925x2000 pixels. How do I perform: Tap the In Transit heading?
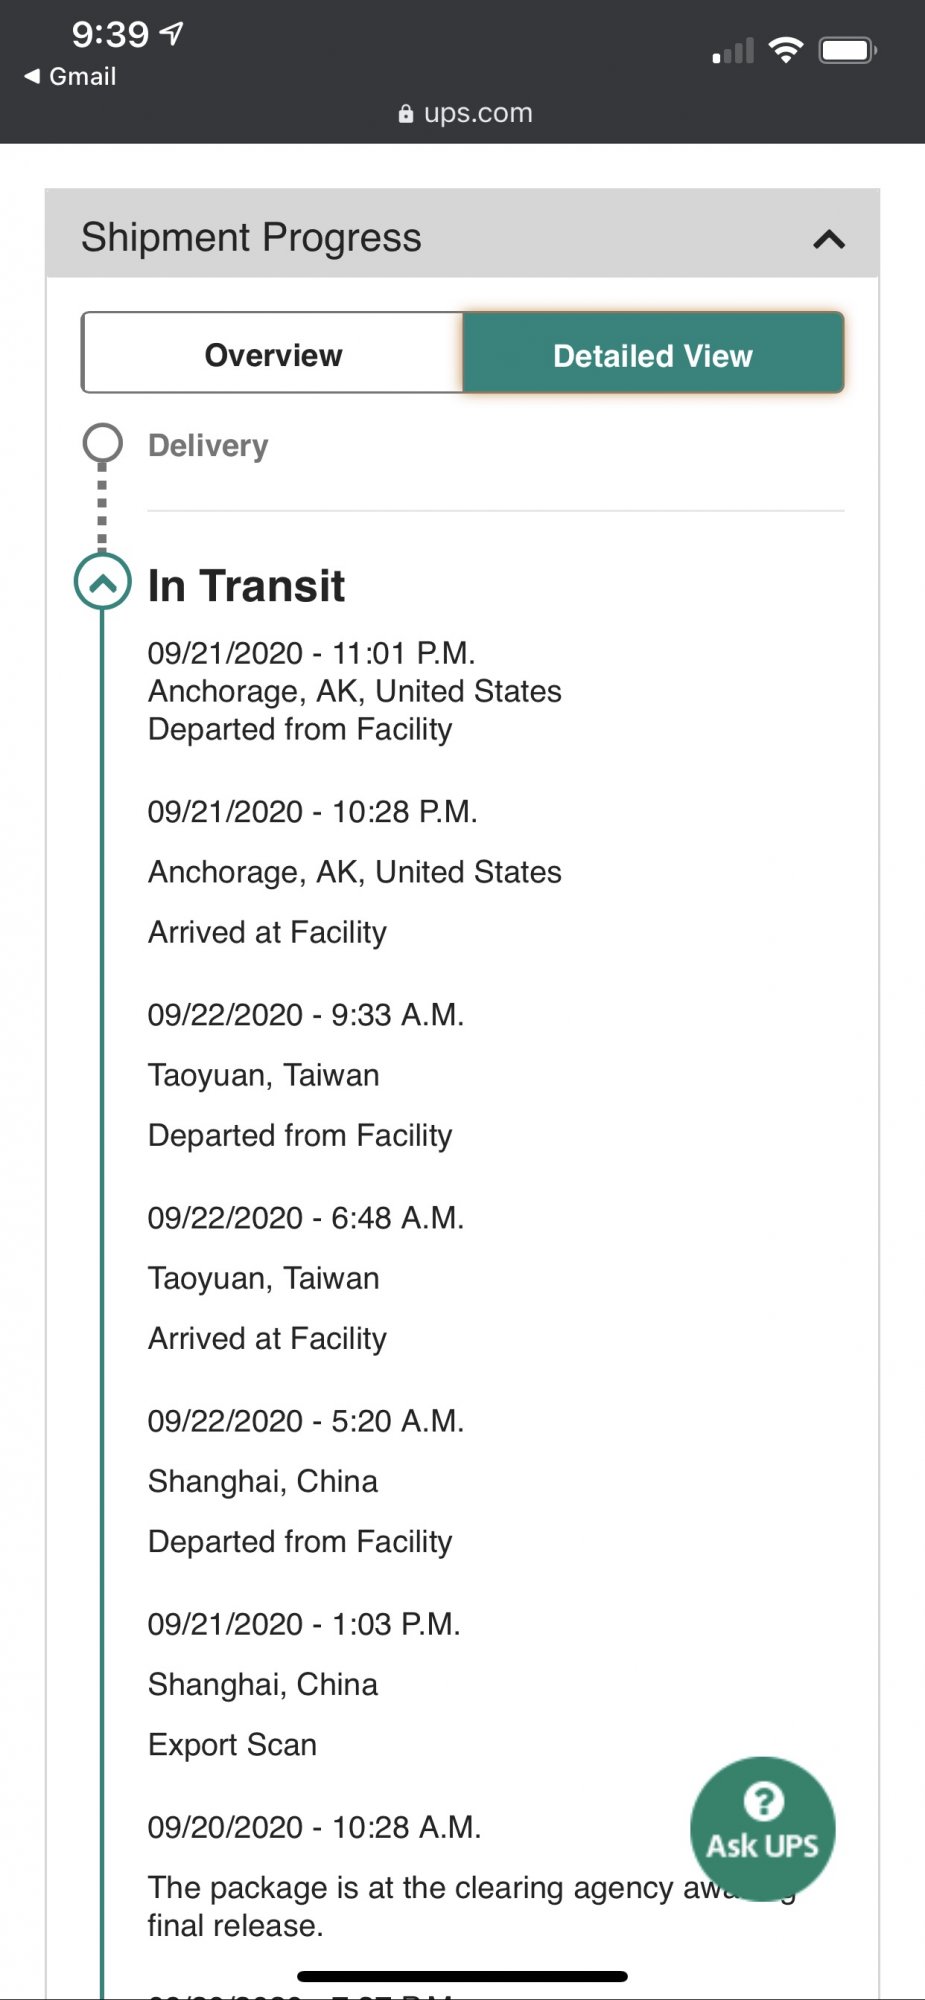(246, 586)
